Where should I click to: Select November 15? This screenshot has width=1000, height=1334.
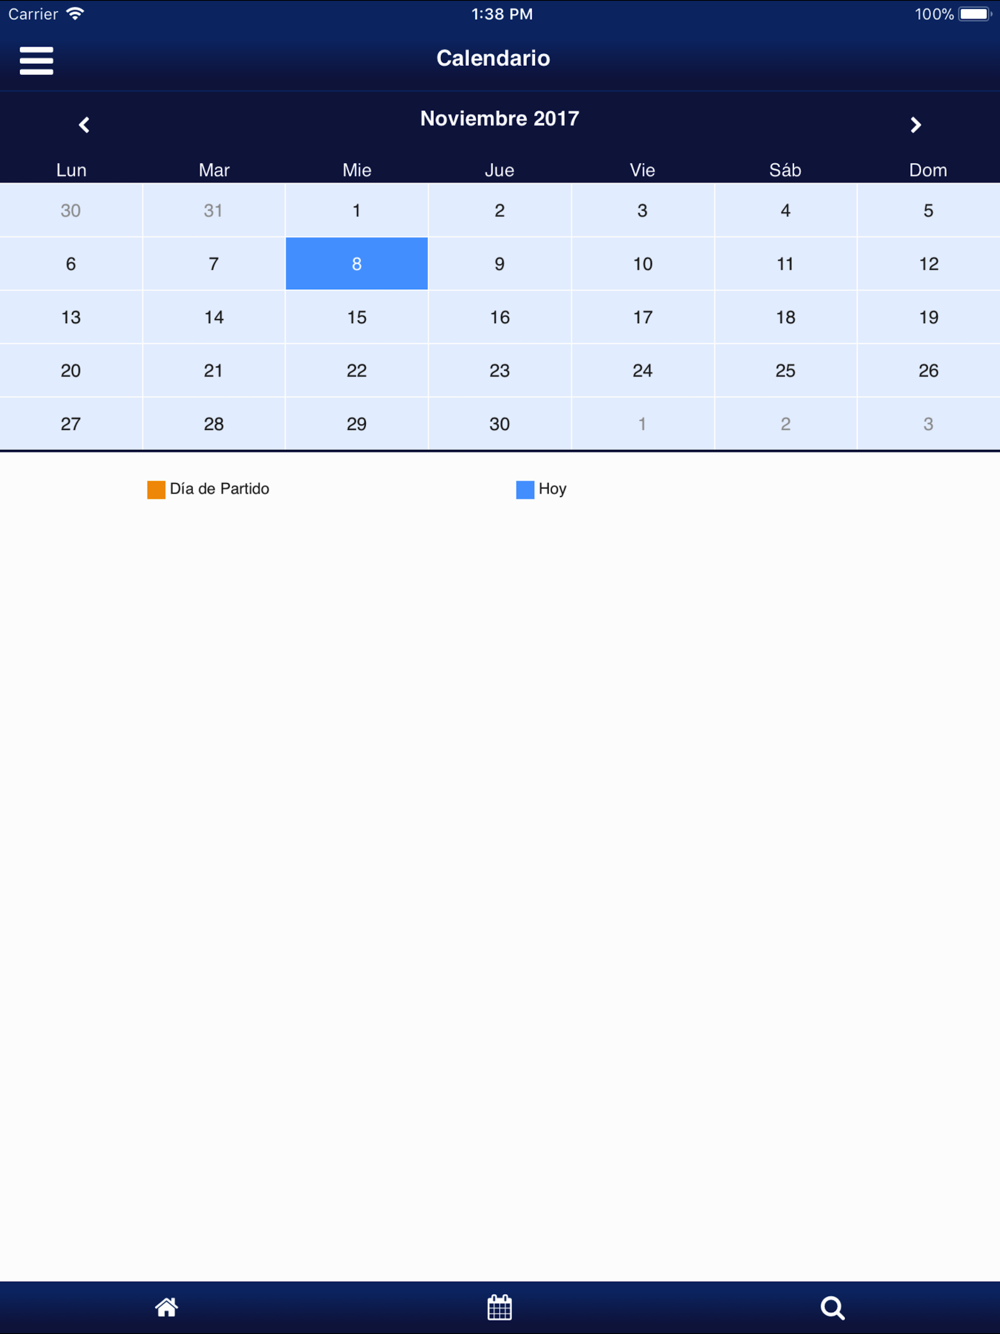(357, 317)
